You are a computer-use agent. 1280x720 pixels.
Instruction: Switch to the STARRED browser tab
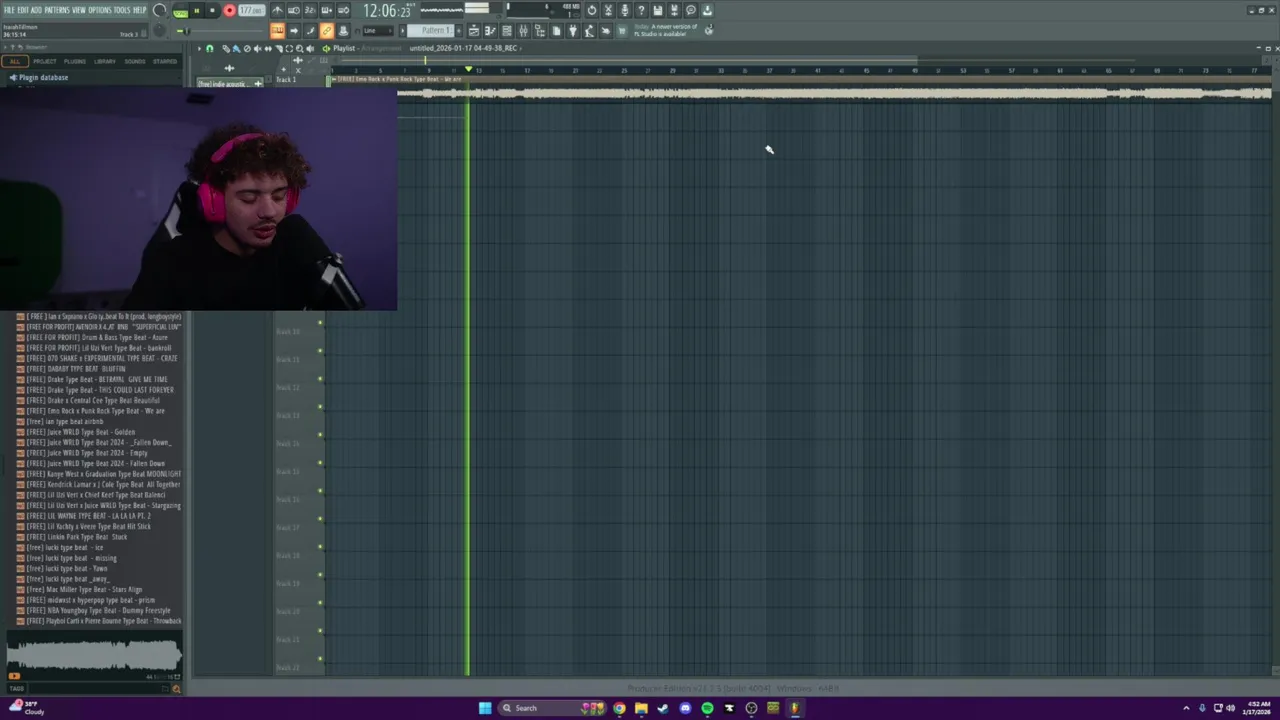click(x=165, y=61)
